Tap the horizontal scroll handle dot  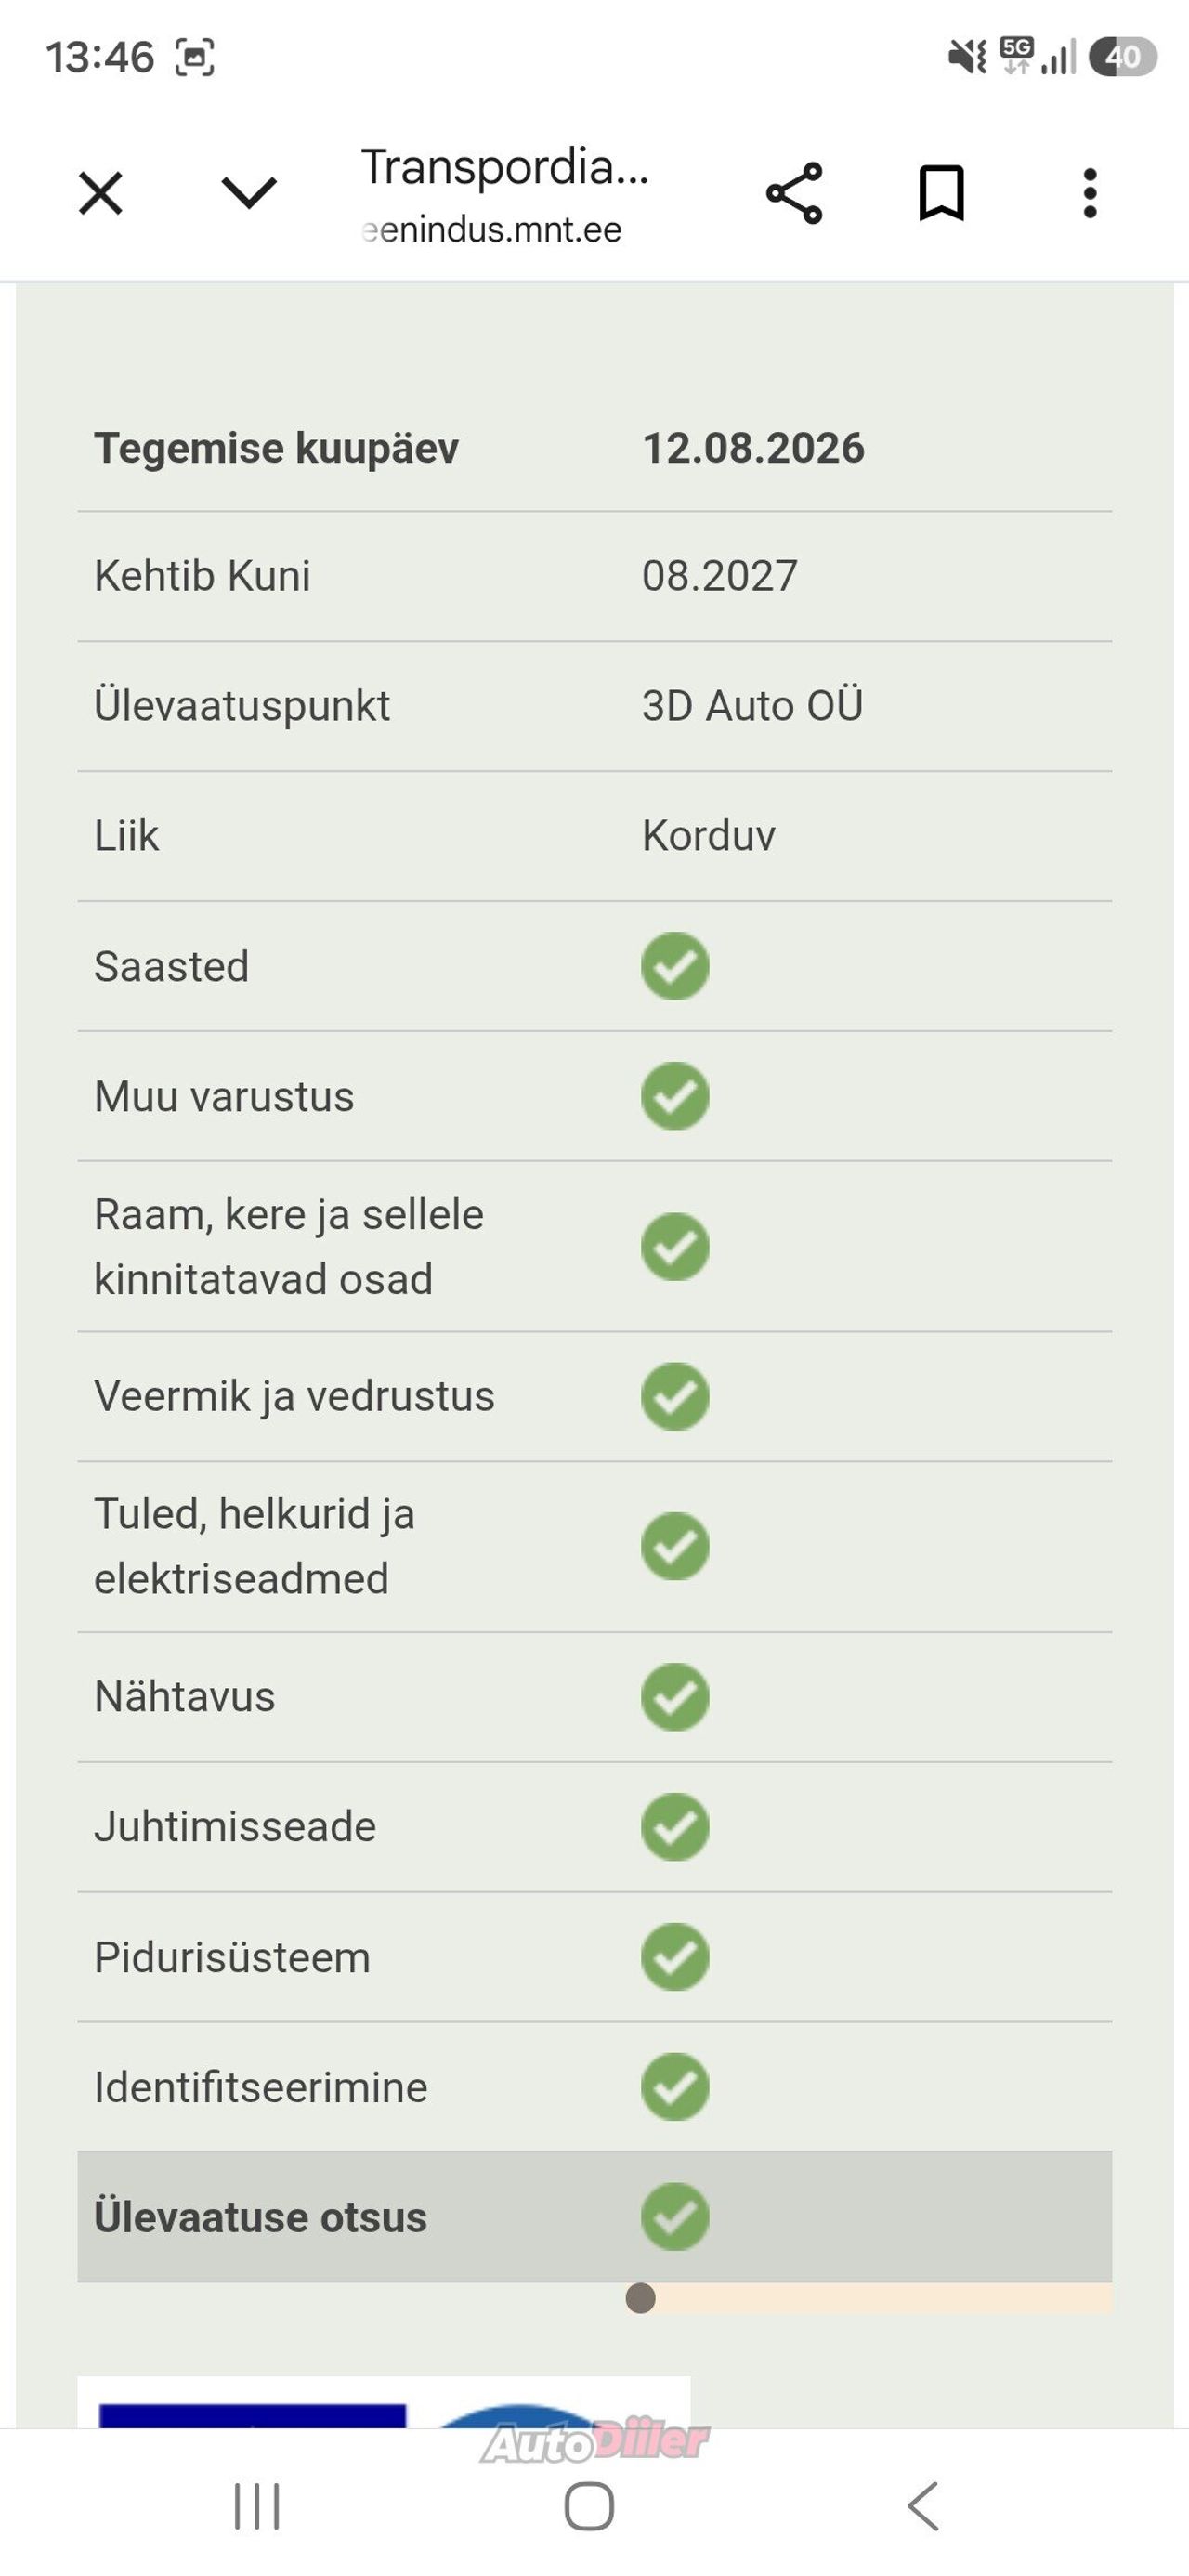coord(640,2298)
